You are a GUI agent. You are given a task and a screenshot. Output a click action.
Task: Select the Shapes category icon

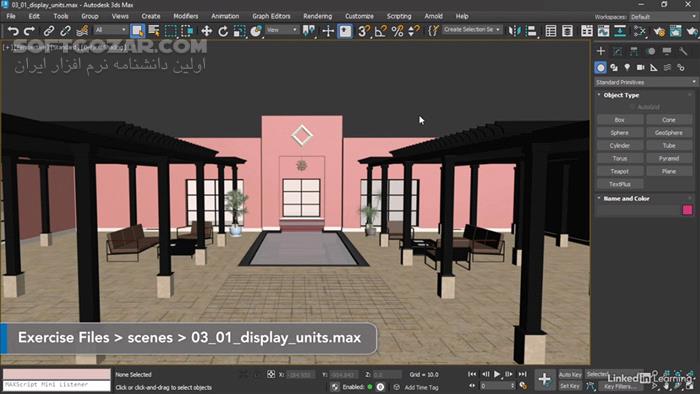[614, 67]
